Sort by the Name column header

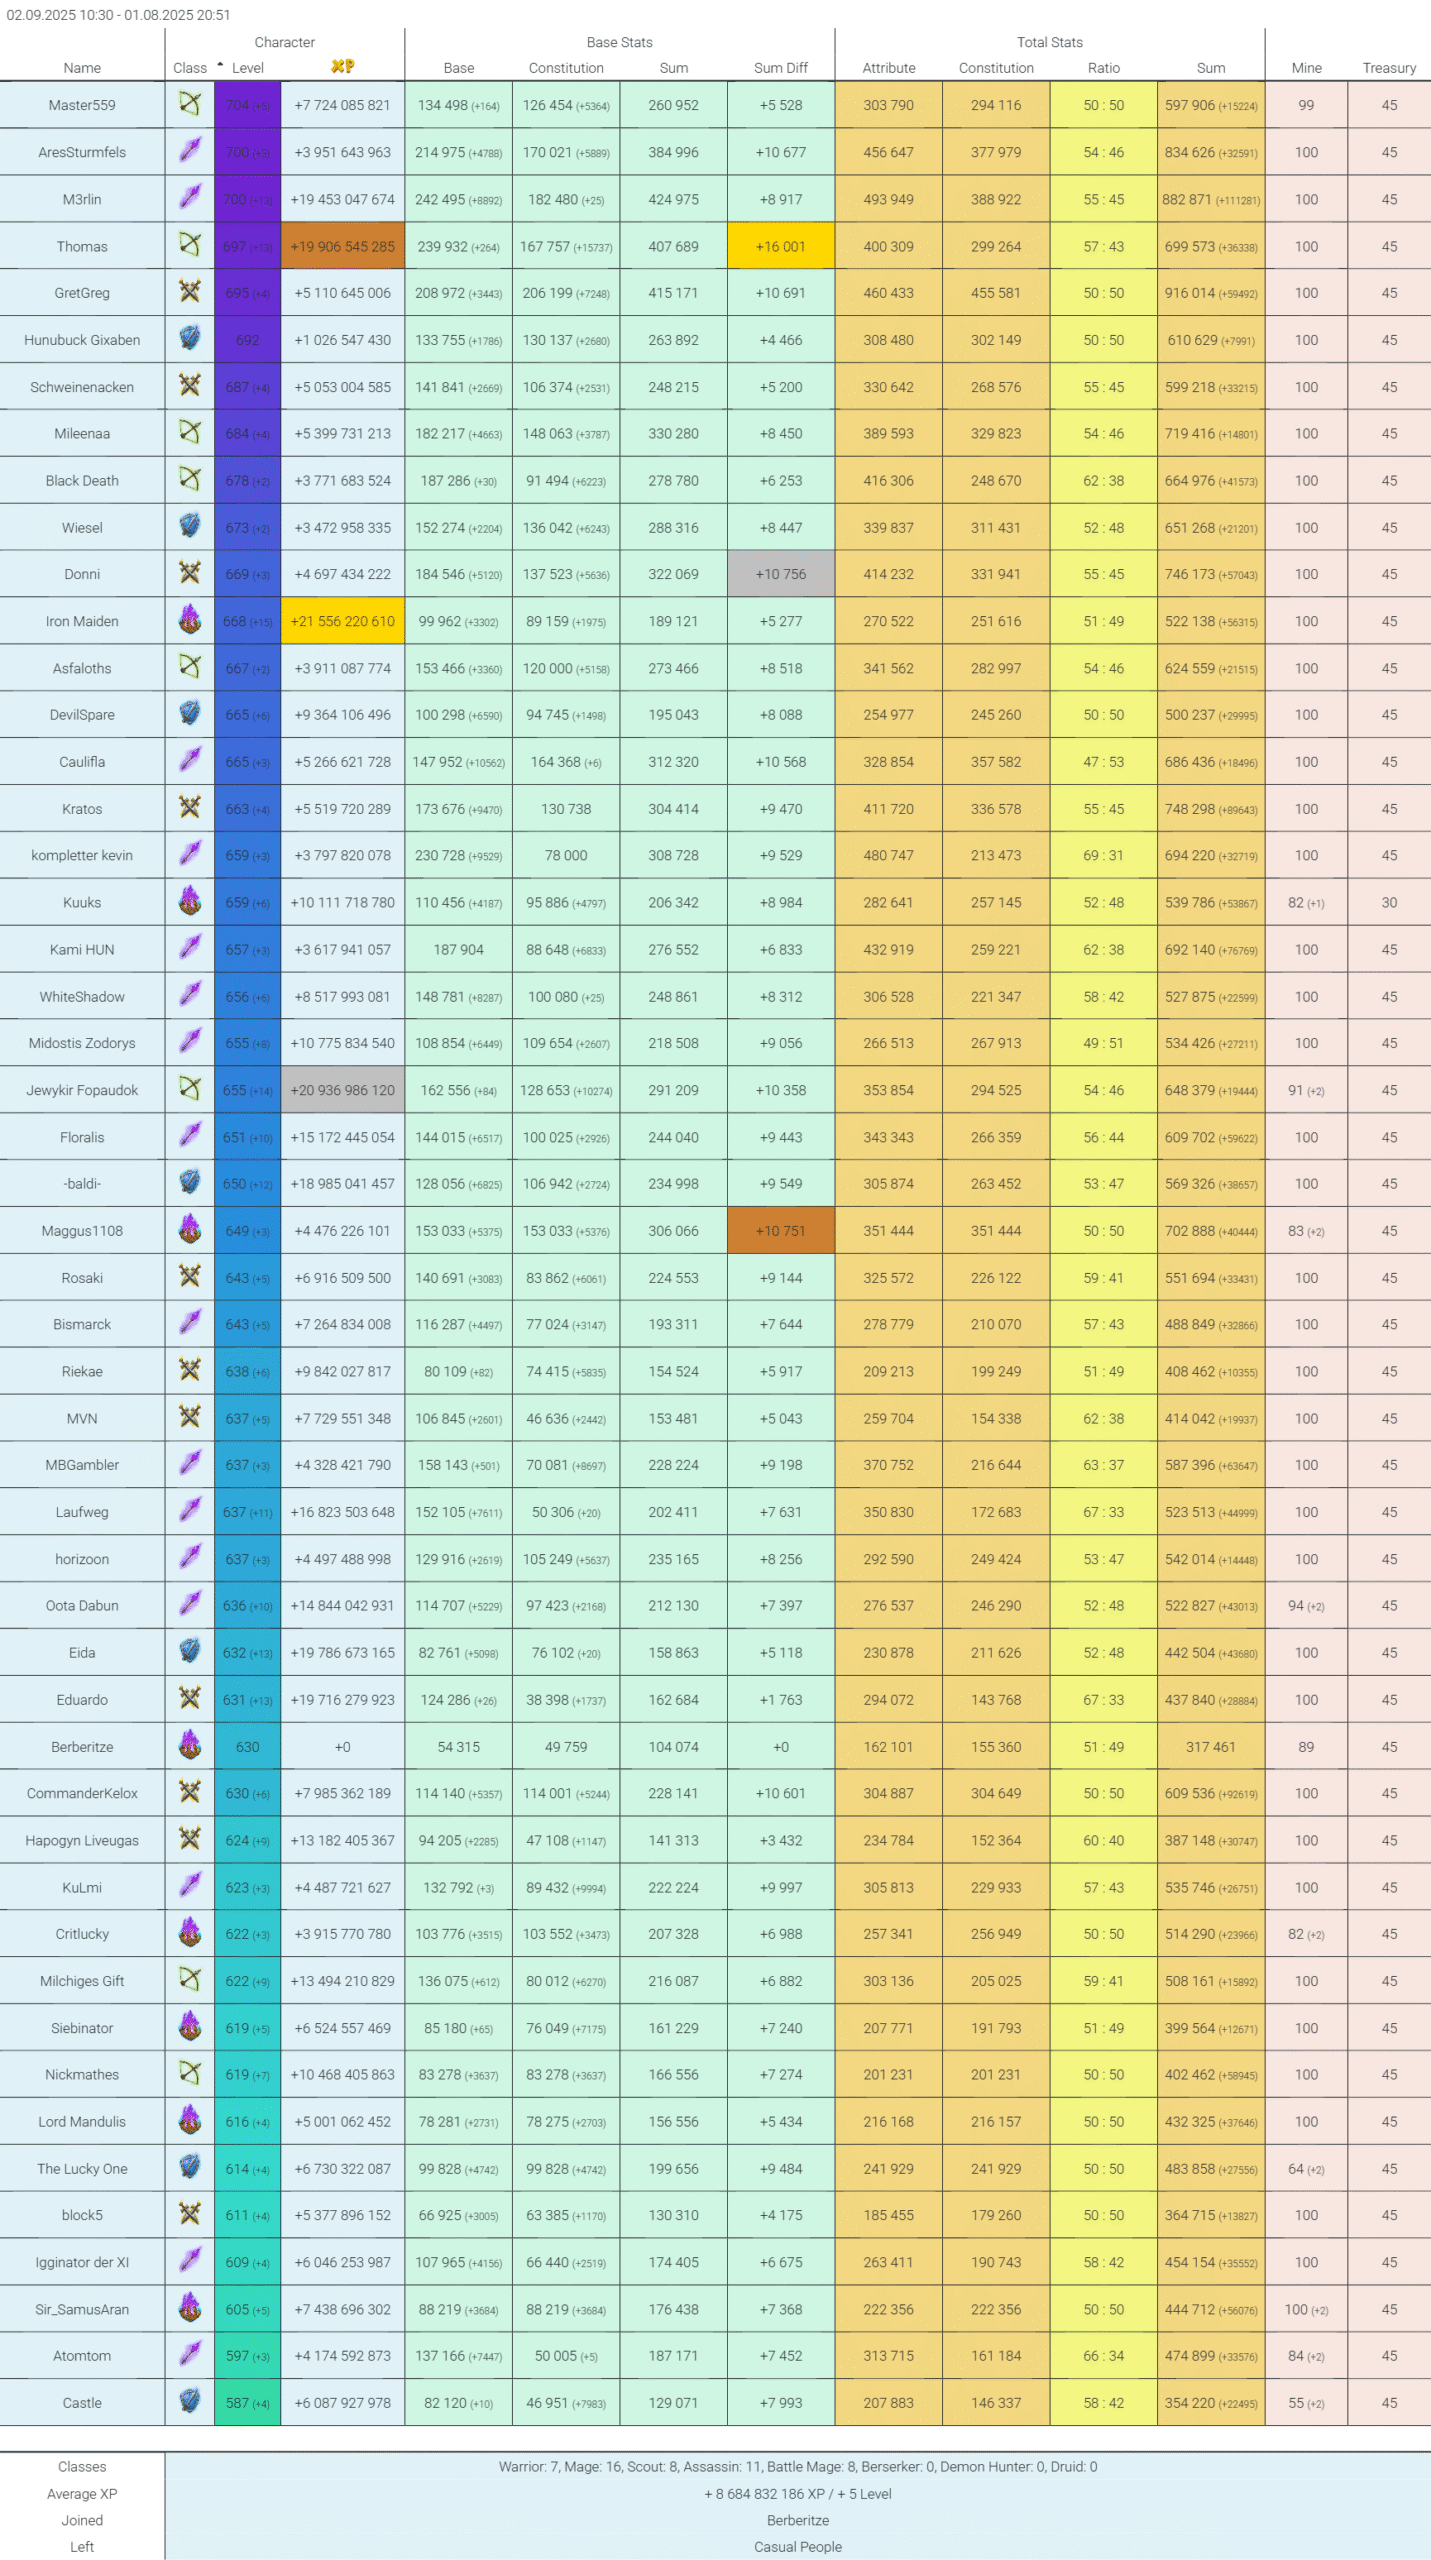(82, 68)
